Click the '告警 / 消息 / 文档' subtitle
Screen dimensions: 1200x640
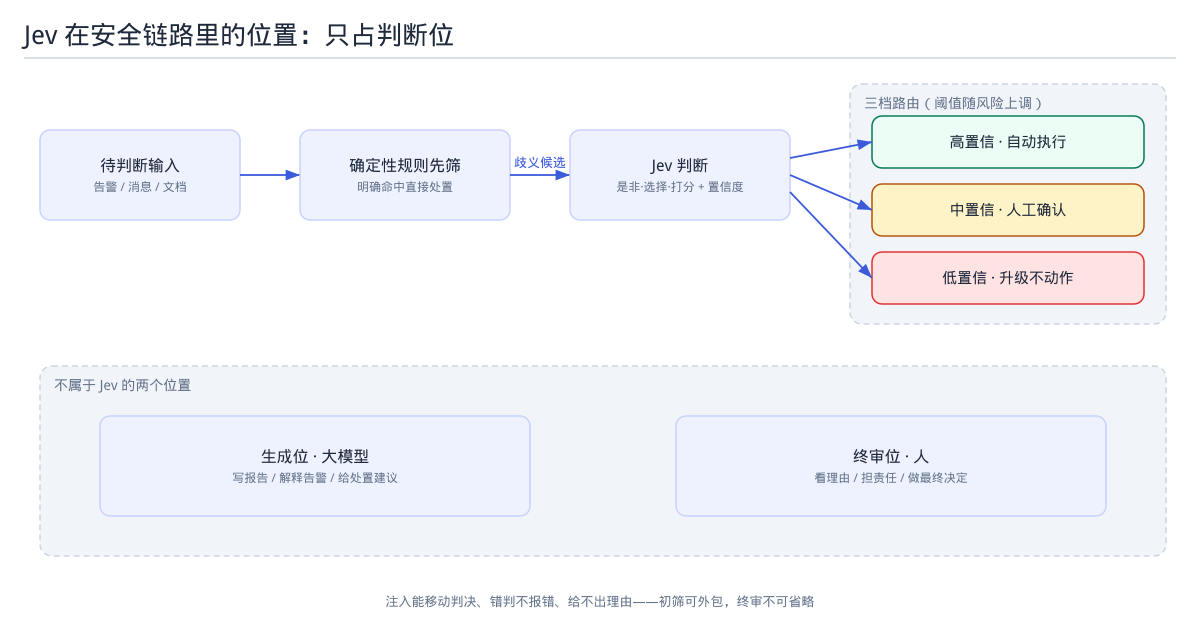pyautogui.click(x=140, y=187)
